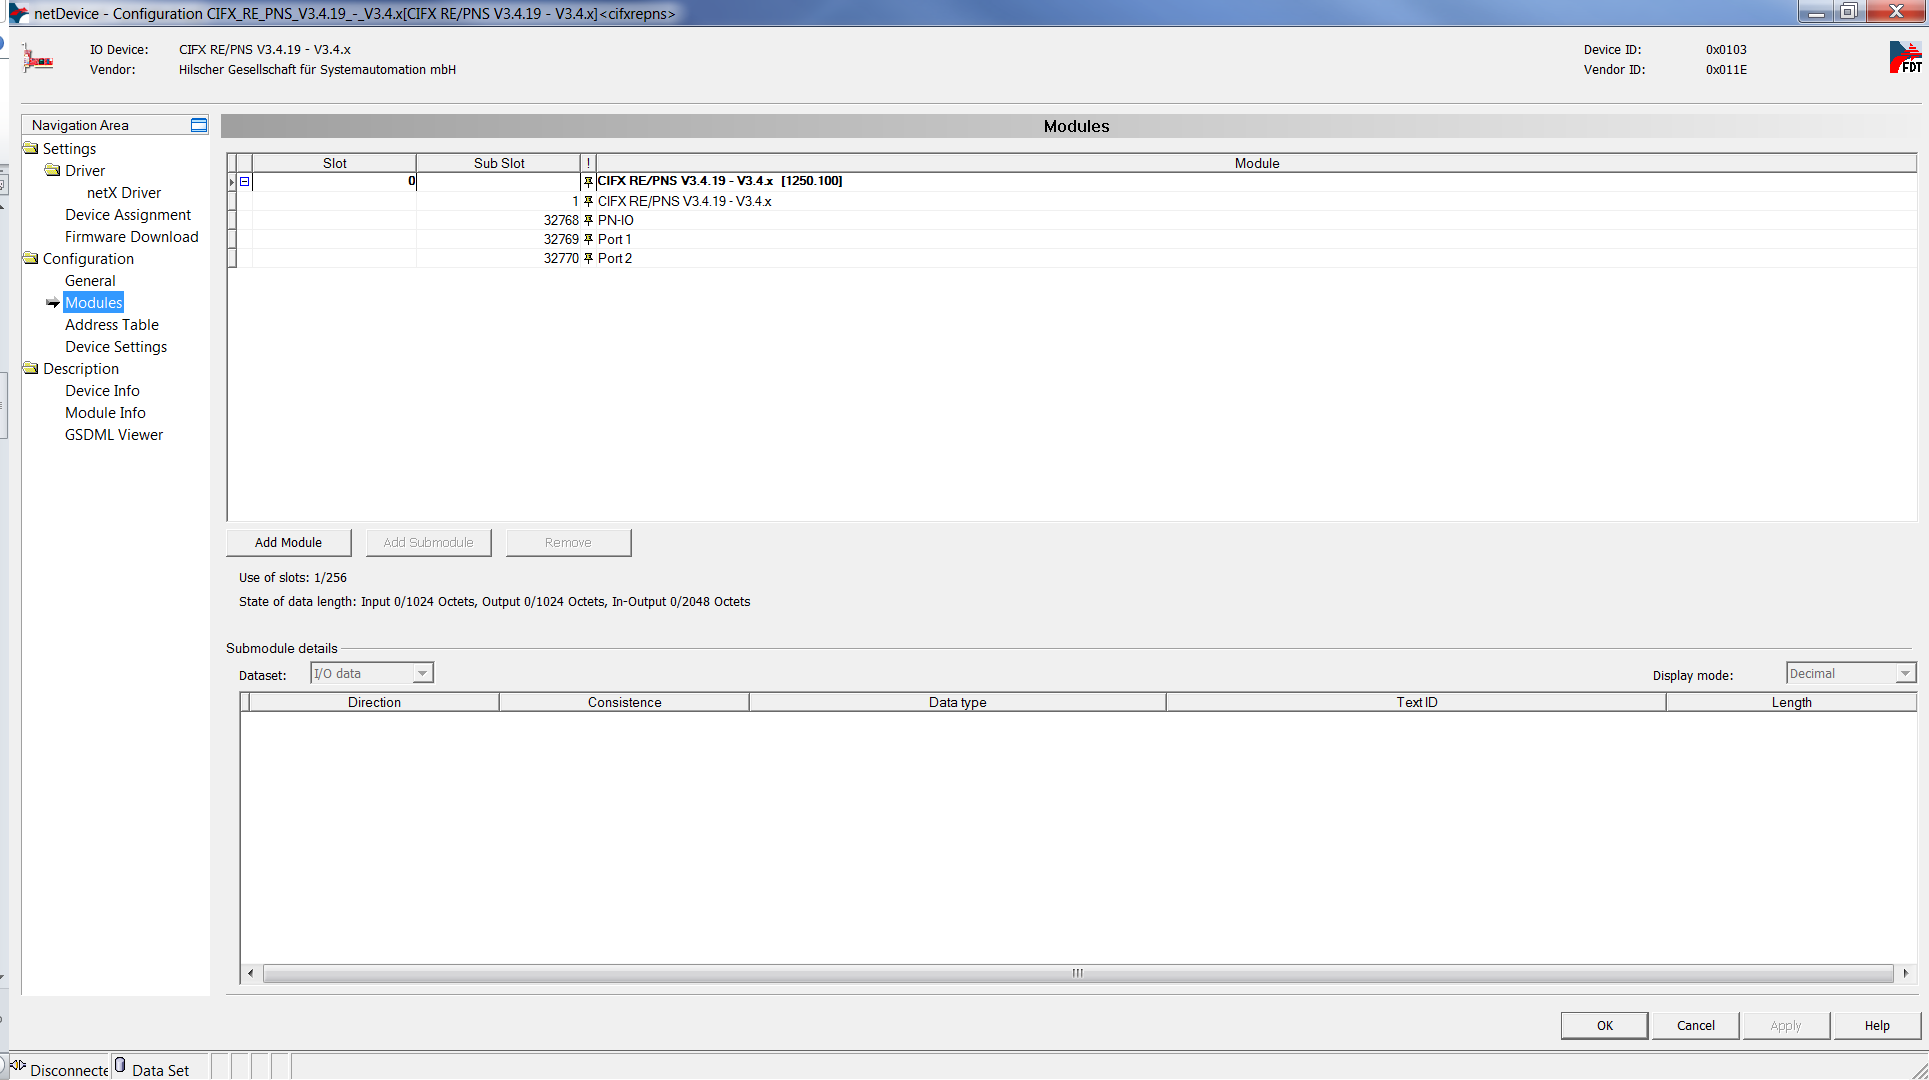Click the right scroll arrow in submodule details
The width and height of the screenshot is (1929, 1080).
[1906, 973]
